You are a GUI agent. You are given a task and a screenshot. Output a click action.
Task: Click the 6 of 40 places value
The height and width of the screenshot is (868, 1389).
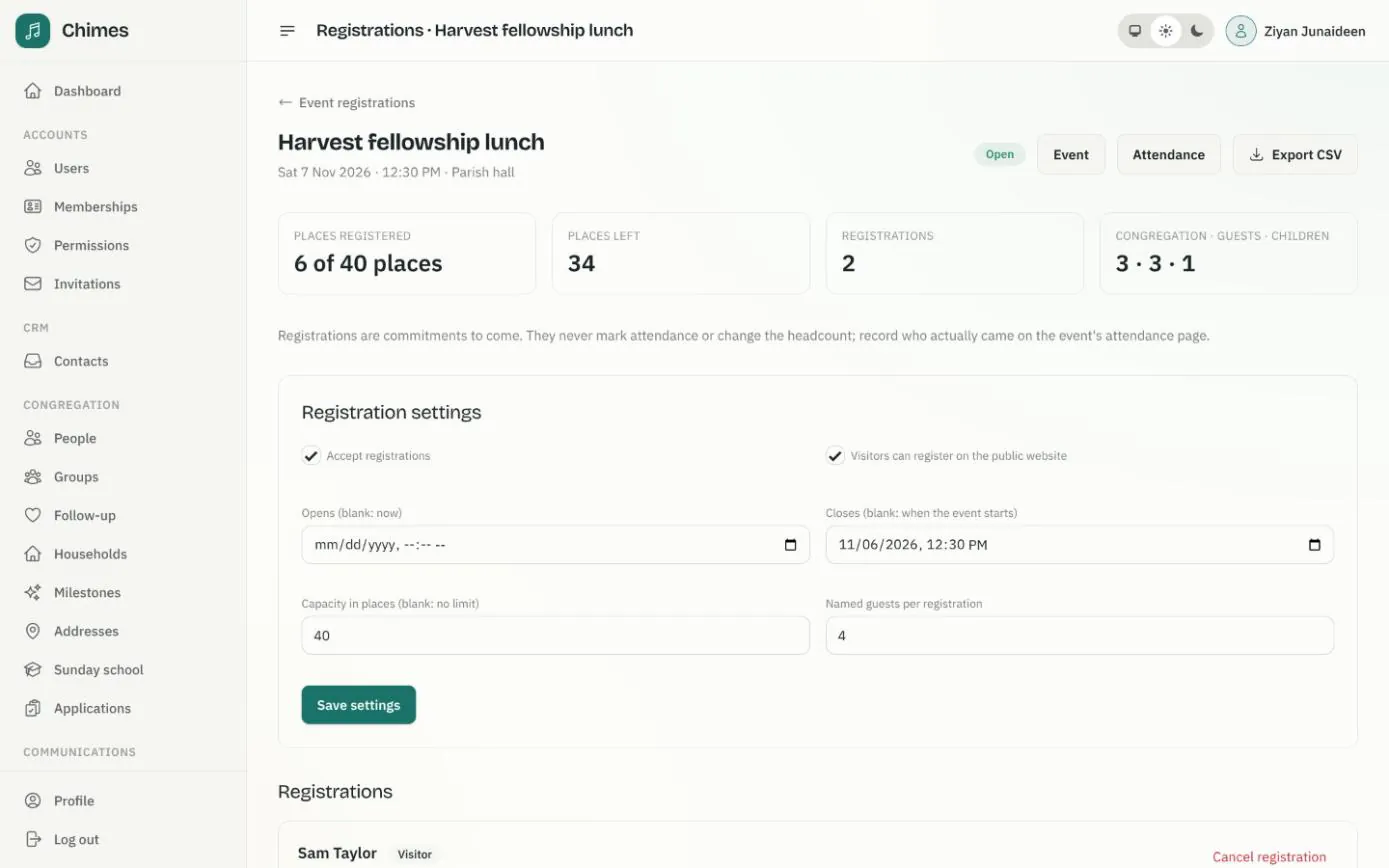368,264
